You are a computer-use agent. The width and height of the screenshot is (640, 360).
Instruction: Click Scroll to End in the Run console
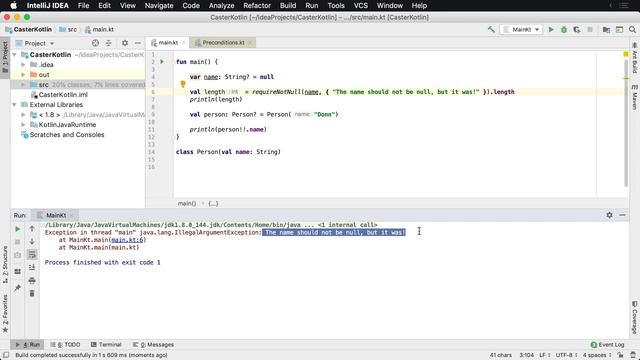[32, 267]
